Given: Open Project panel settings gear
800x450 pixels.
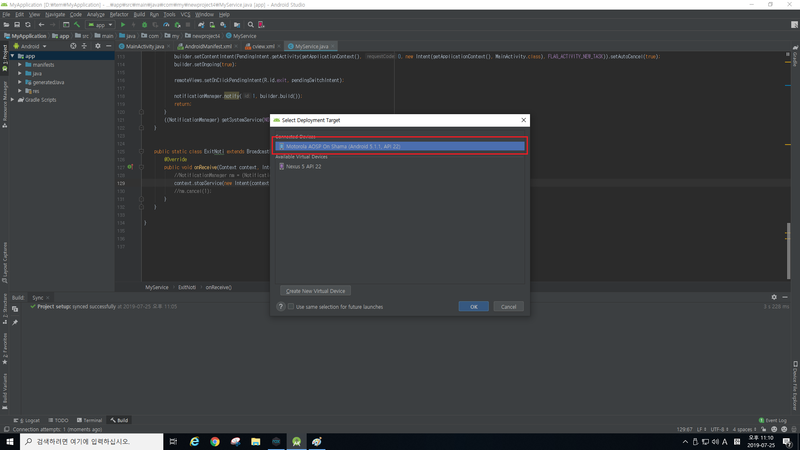Looking at the screenshot, I should tap(97, 46).
